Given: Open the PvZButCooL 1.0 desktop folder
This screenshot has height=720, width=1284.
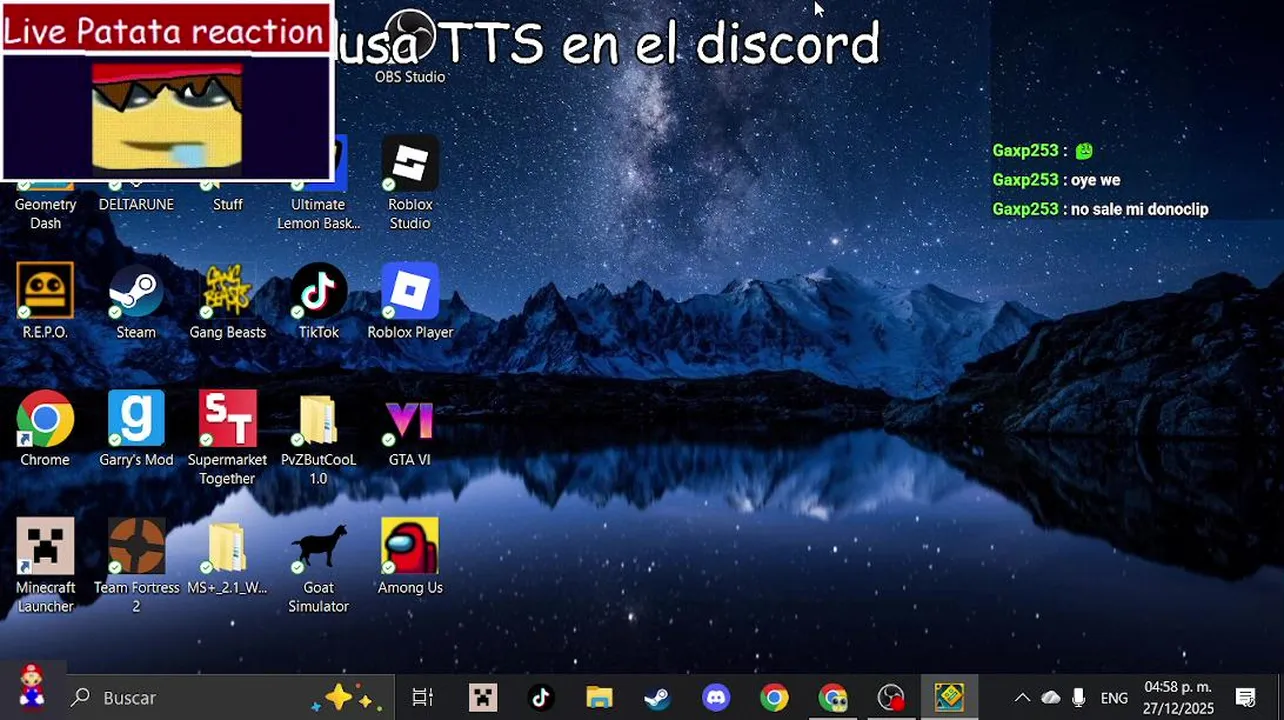Looking at the screenshot, I should [x=319, y=439].
